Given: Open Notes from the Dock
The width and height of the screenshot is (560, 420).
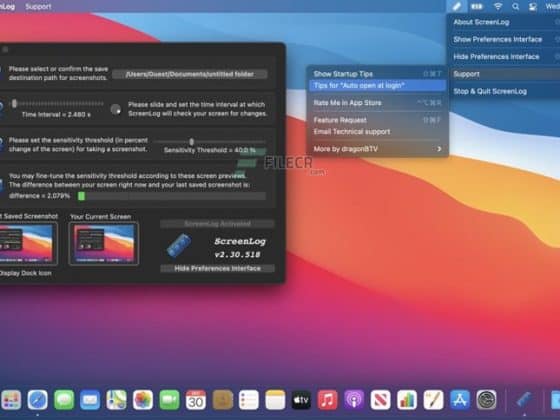Looking at the screenshot, I should 275,400.
